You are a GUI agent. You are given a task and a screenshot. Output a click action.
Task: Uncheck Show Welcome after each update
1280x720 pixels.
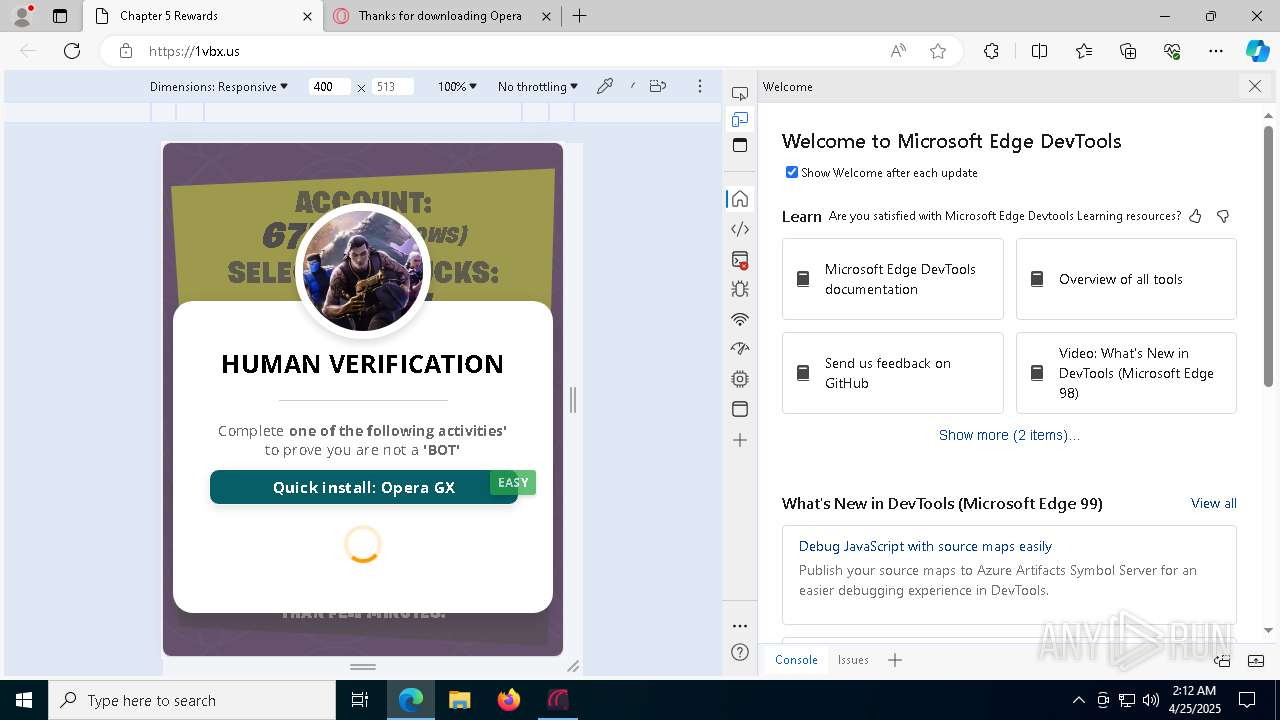tap(792, 172)
